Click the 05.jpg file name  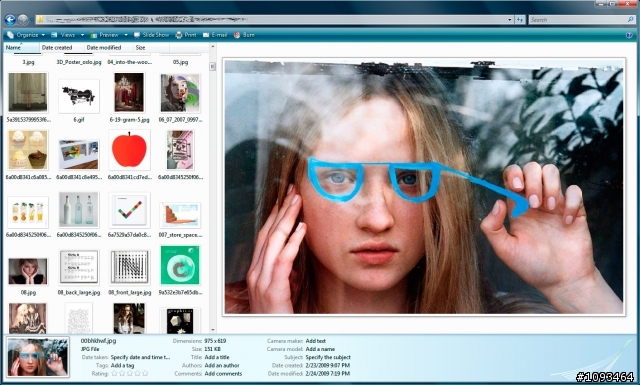point(180,62)
